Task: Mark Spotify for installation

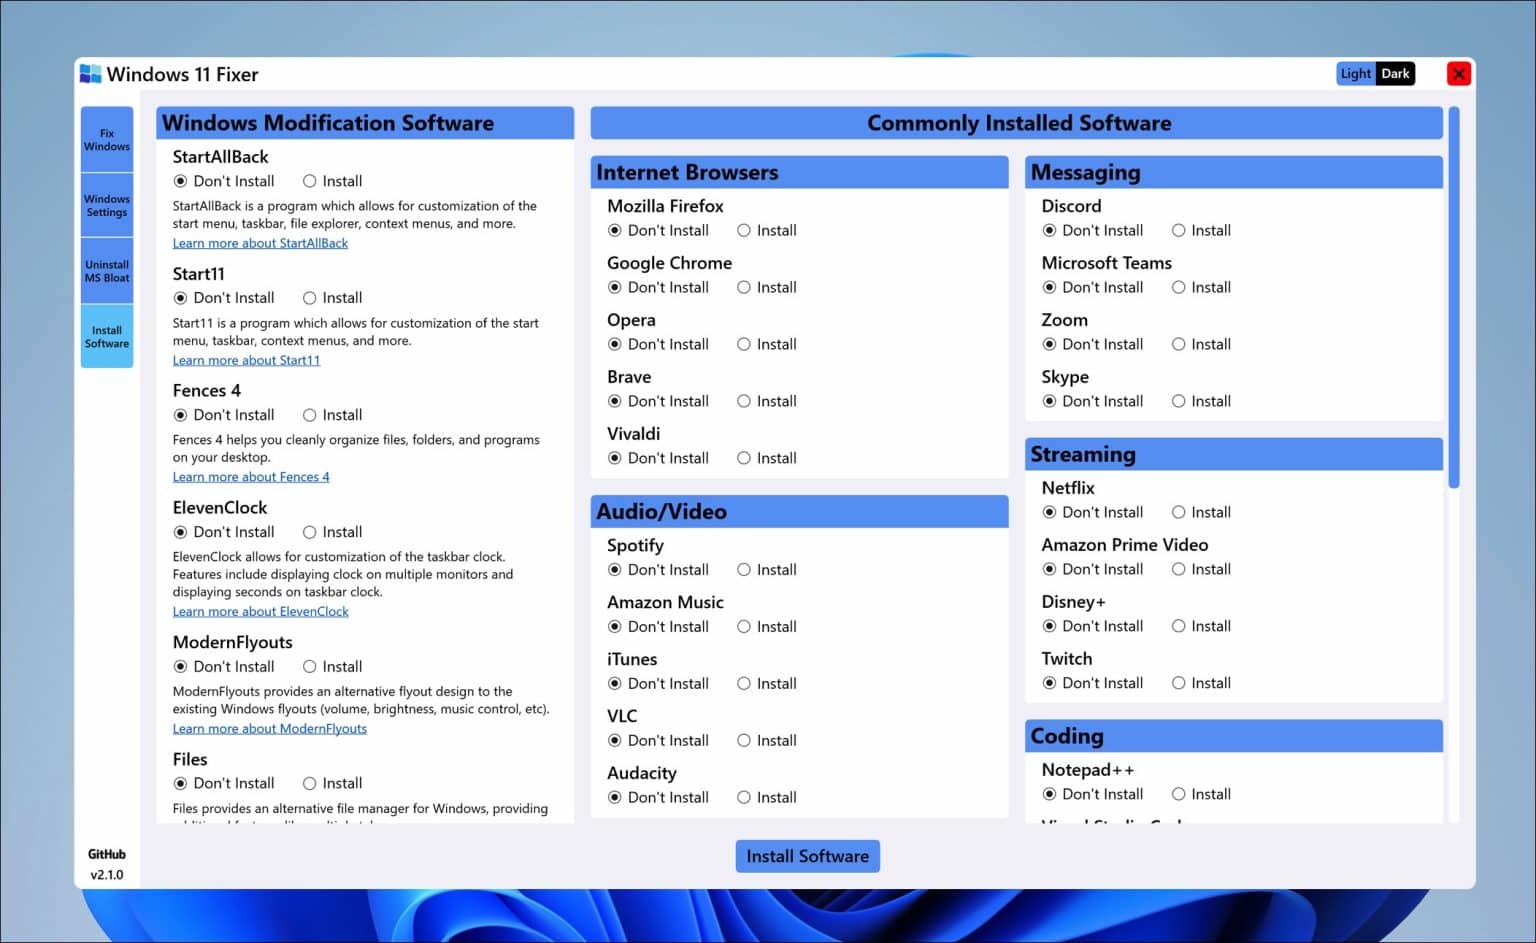Action: pyautogui.click(x=744, y=569)
